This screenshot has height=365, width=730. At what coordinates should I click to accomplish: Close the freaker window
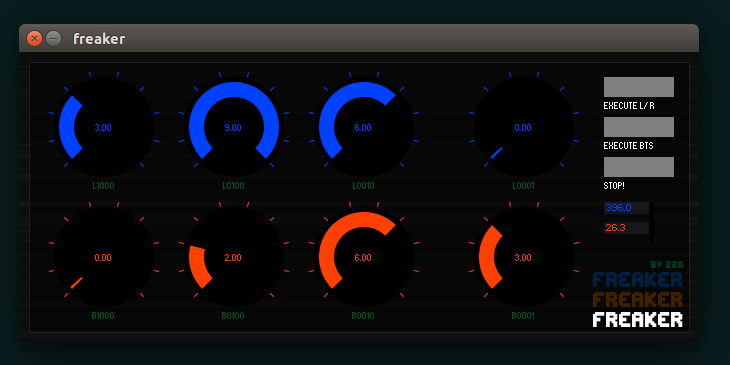click(x=34, y=38)
